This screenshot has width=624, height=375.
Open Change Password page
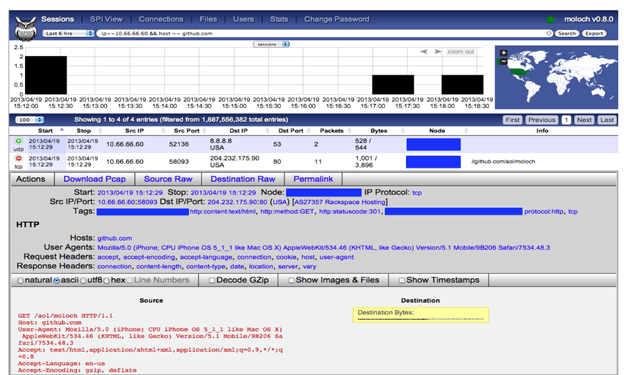337,19
